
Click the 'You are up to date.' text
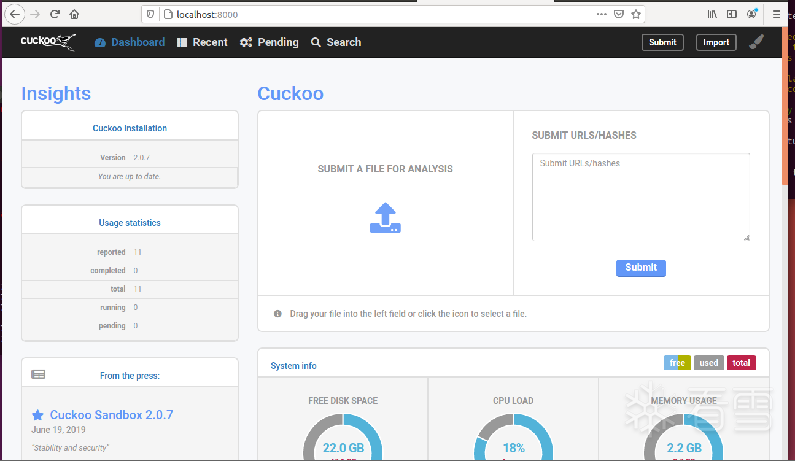[x=129, y=176]
